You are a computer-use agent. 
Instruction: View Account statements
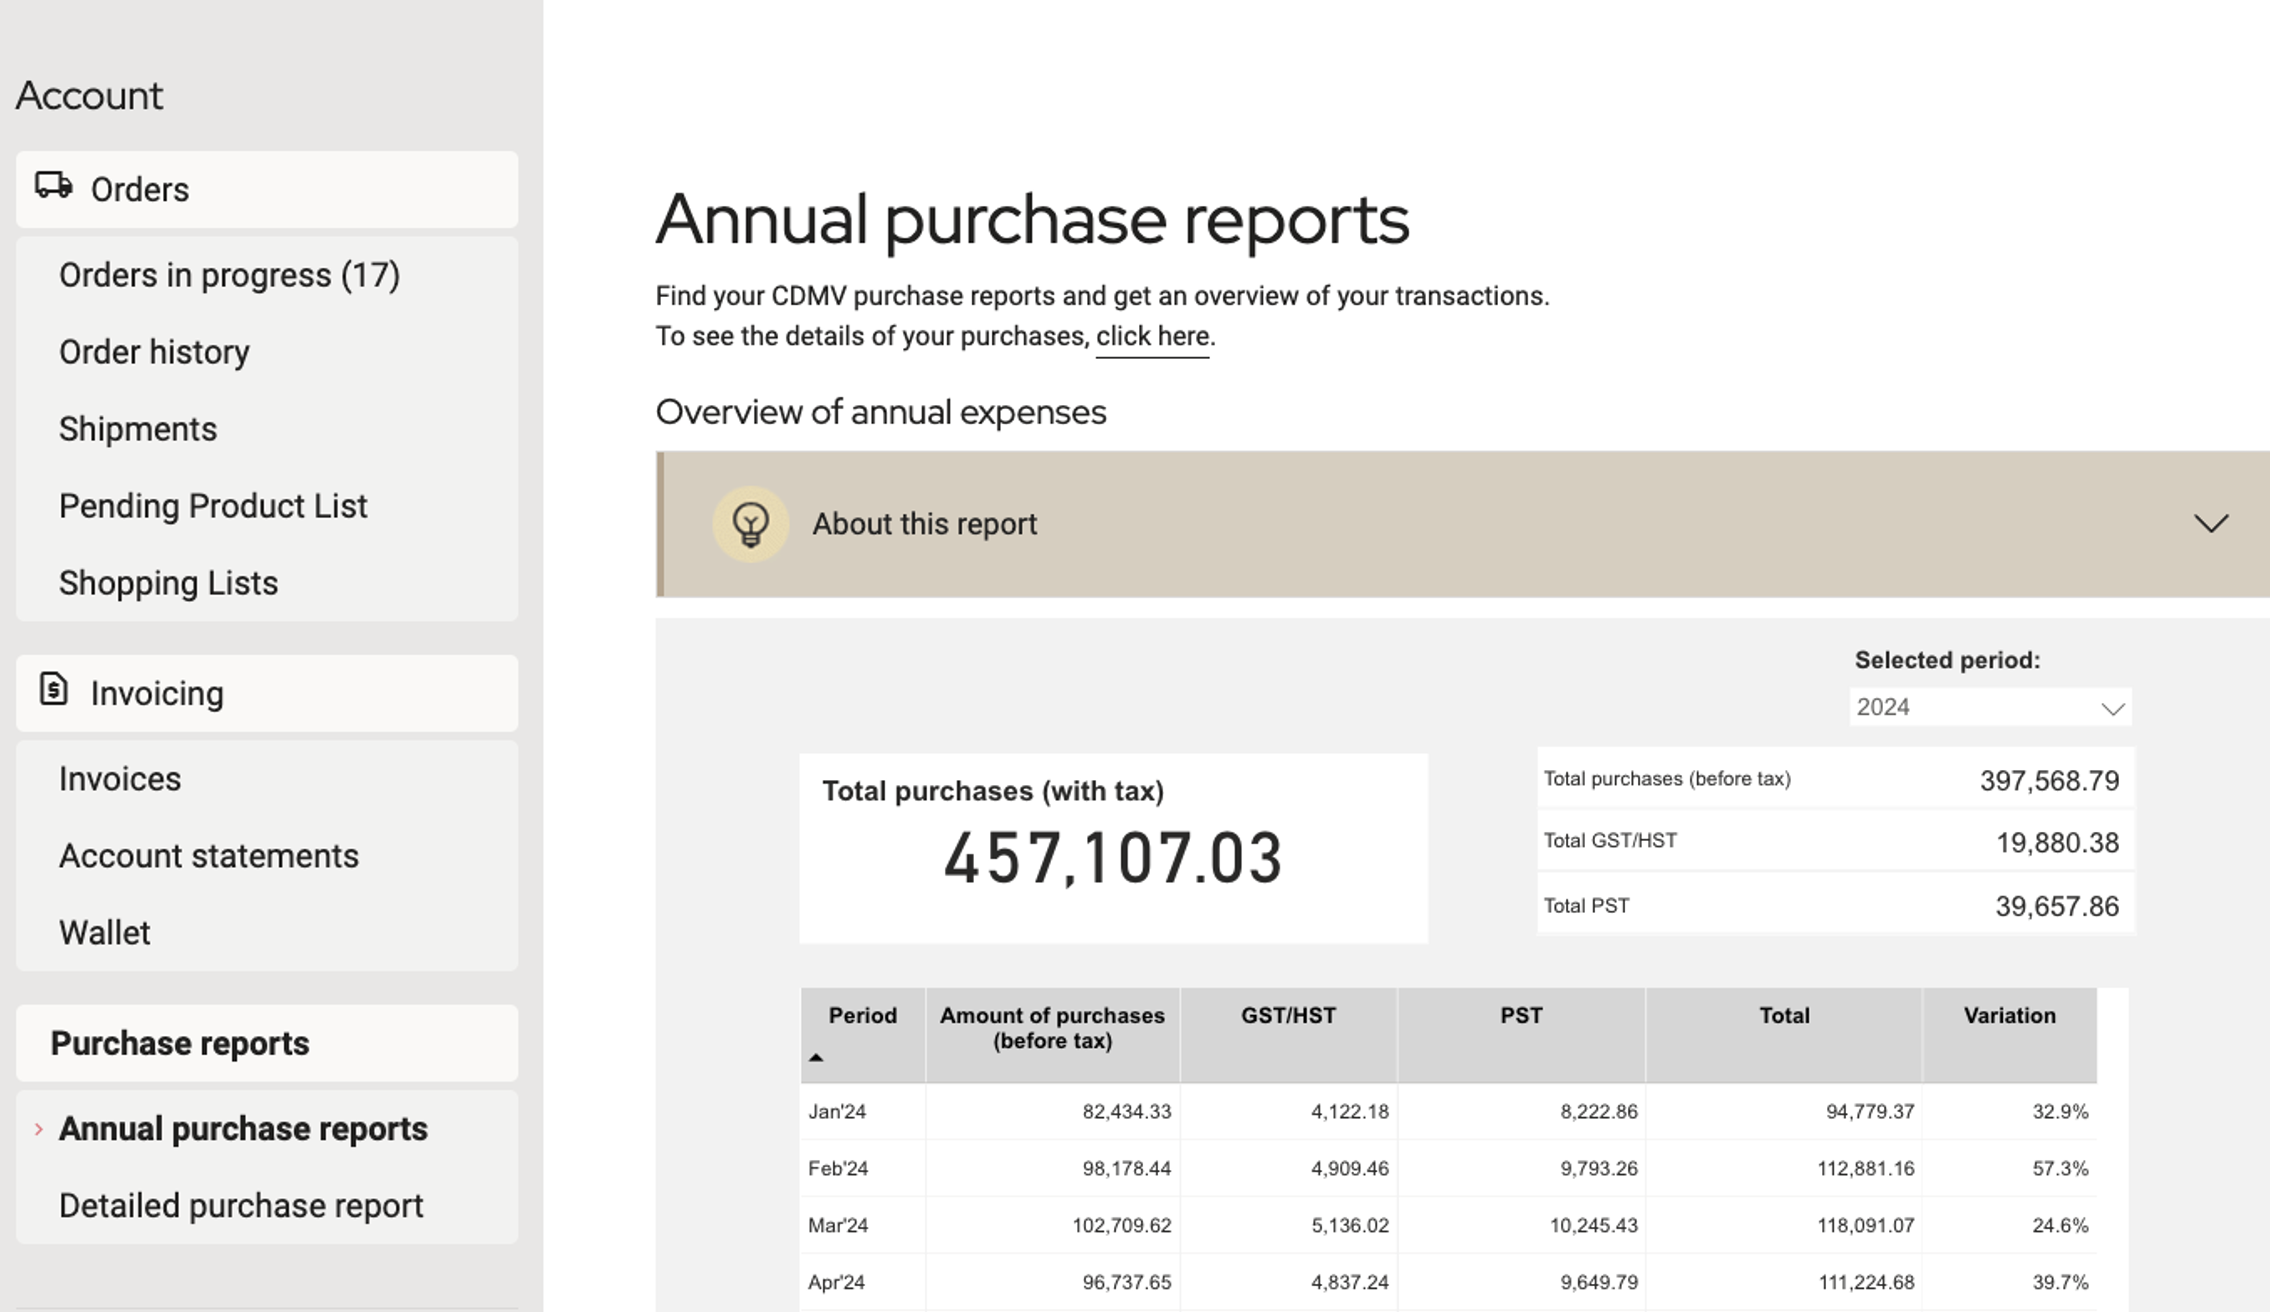pos(208,856)
